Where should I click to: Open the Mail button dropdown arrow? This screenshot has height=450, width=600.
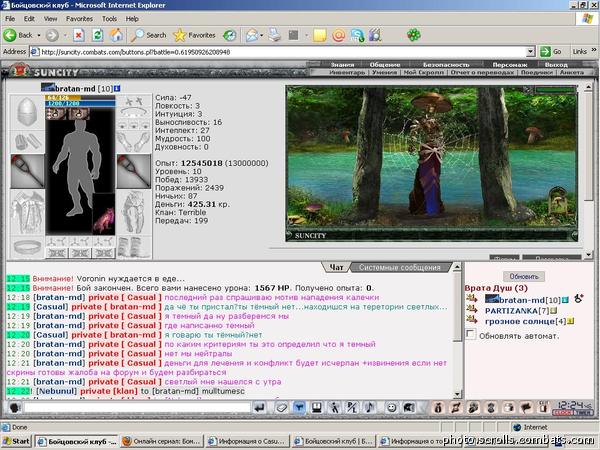pyautogui.click(x=262, y=35)
